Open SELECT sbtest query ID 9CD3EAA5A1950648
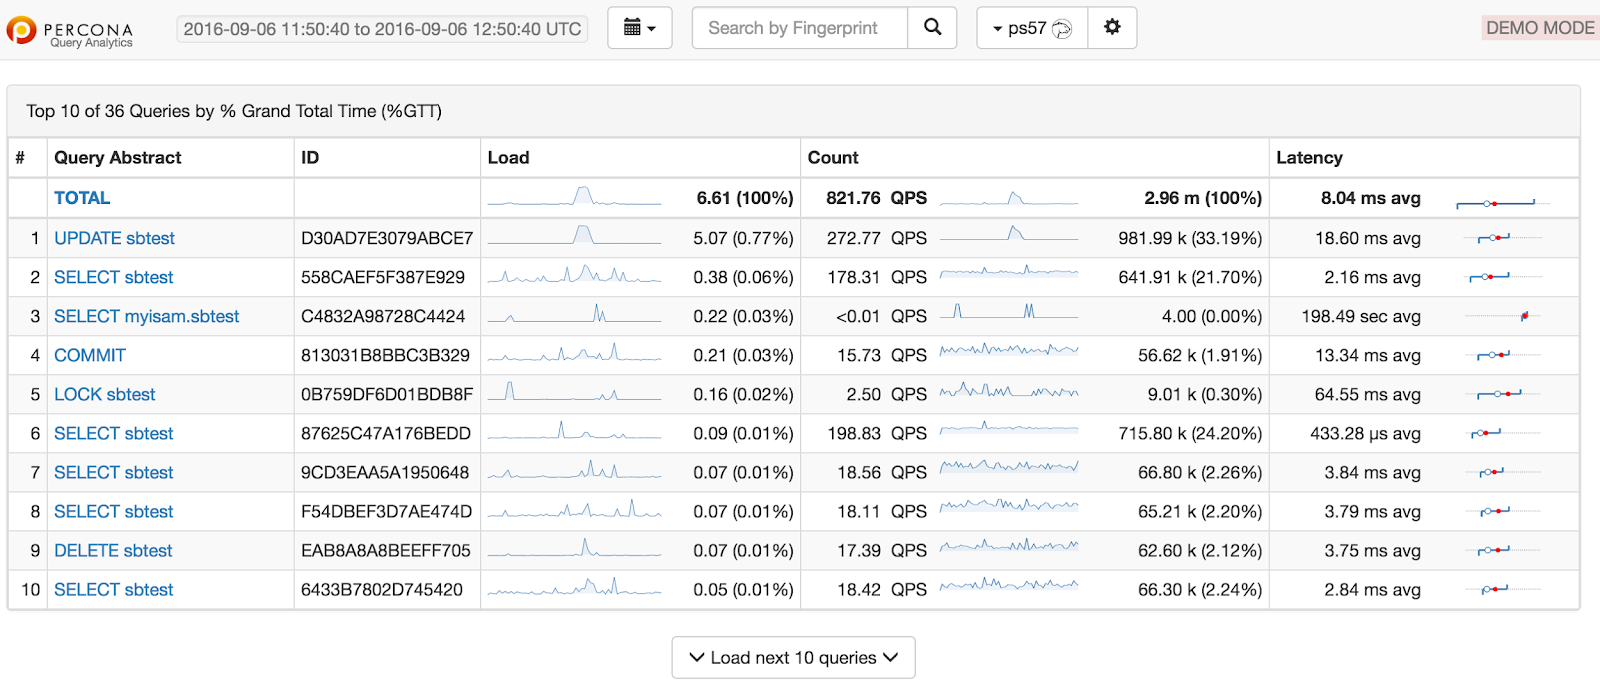The image size is (1600, 689). point(113,472)
